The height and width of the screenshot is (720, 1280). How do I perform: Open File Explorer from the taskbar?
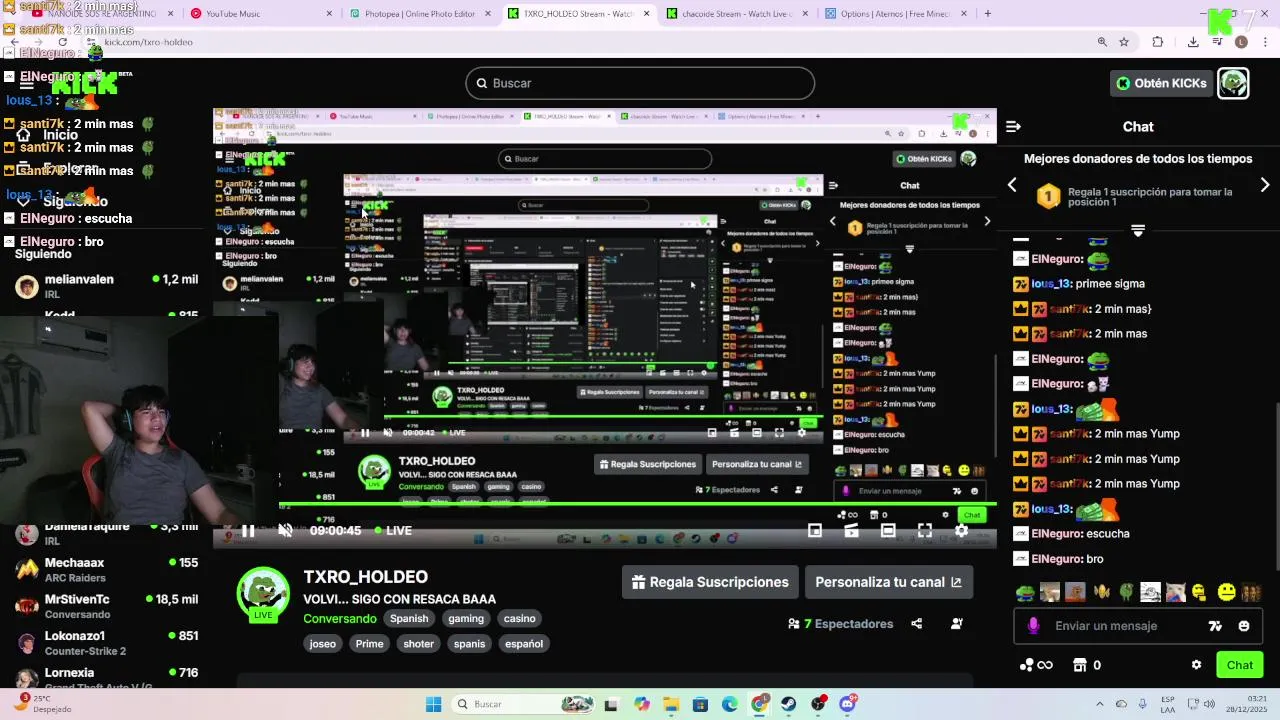coord(671,704)
